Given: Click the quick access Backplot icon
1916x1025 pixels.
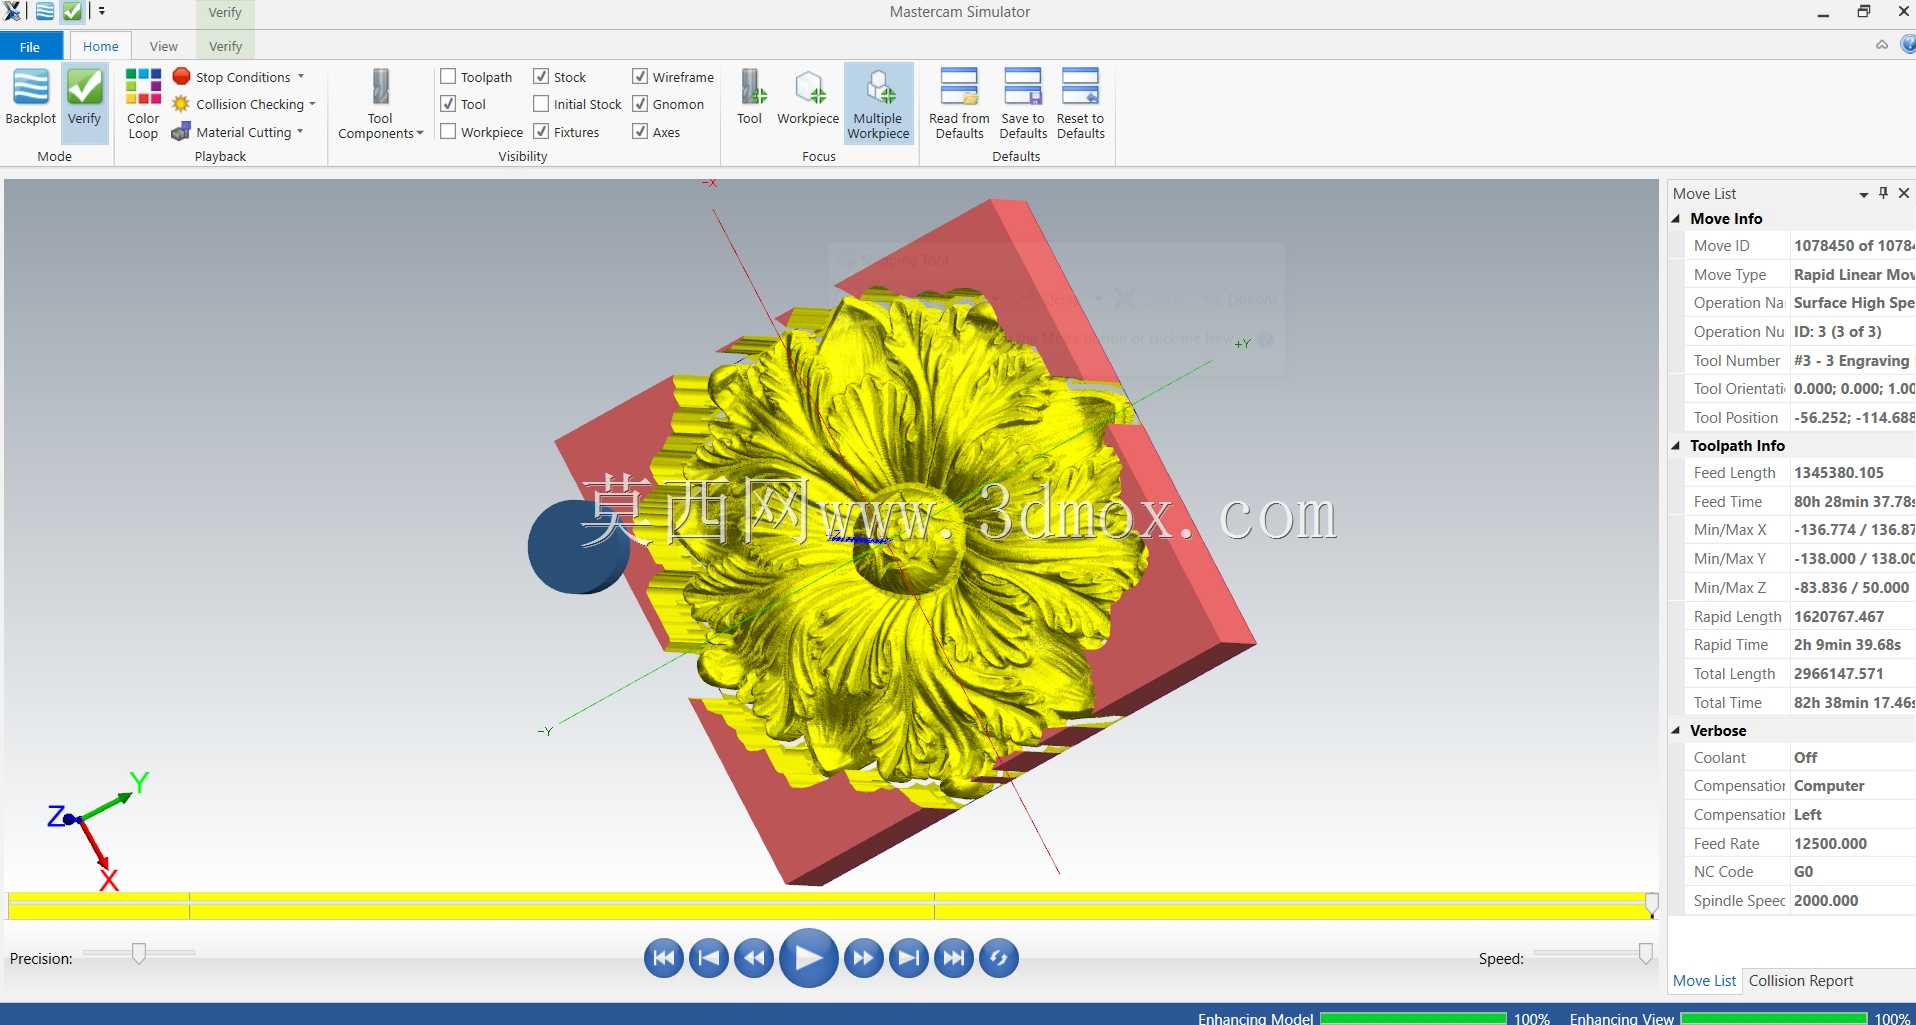Looking at the screenshot, I should [45, 12].
